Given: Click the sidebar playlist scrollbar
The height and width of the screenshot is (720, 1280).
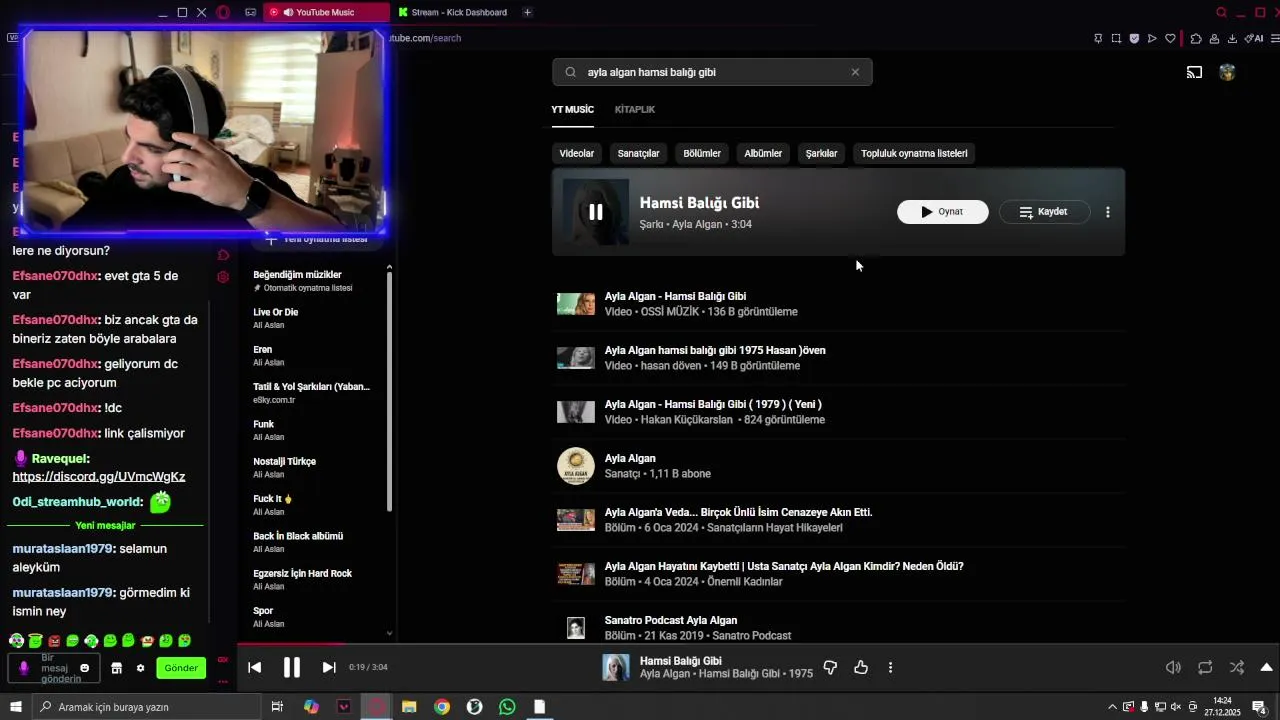Looking at the screenshot, I should [x=389, y=390].
